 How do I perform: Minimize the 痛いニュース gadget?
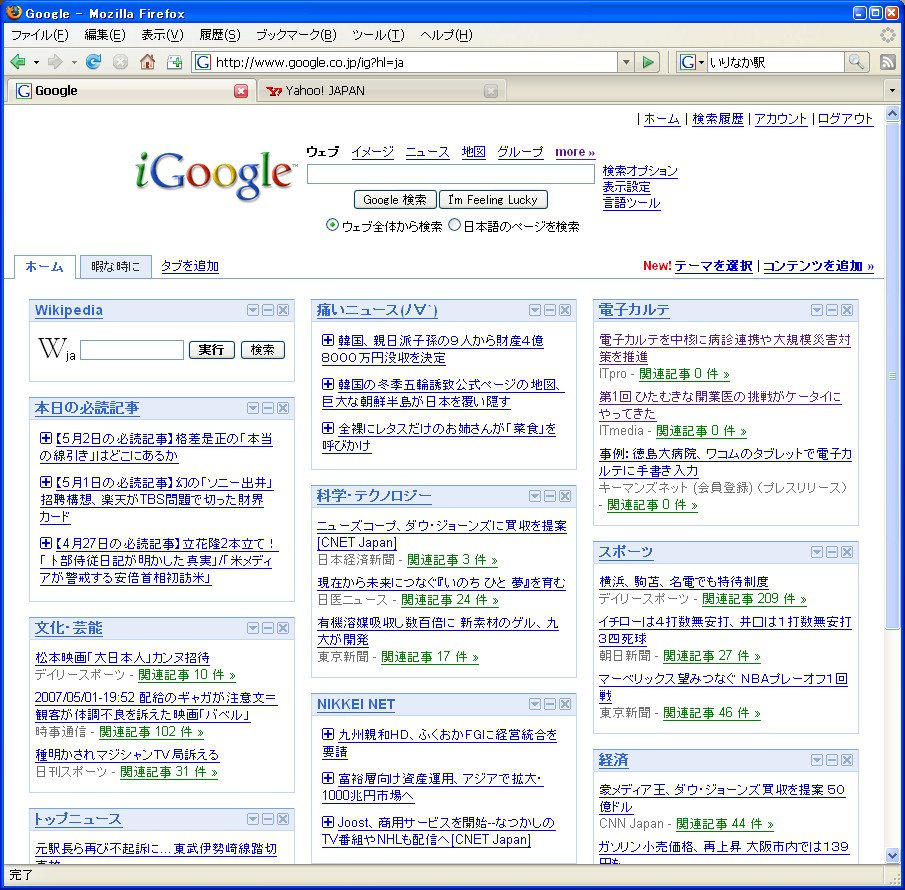(x=550, y=310)
